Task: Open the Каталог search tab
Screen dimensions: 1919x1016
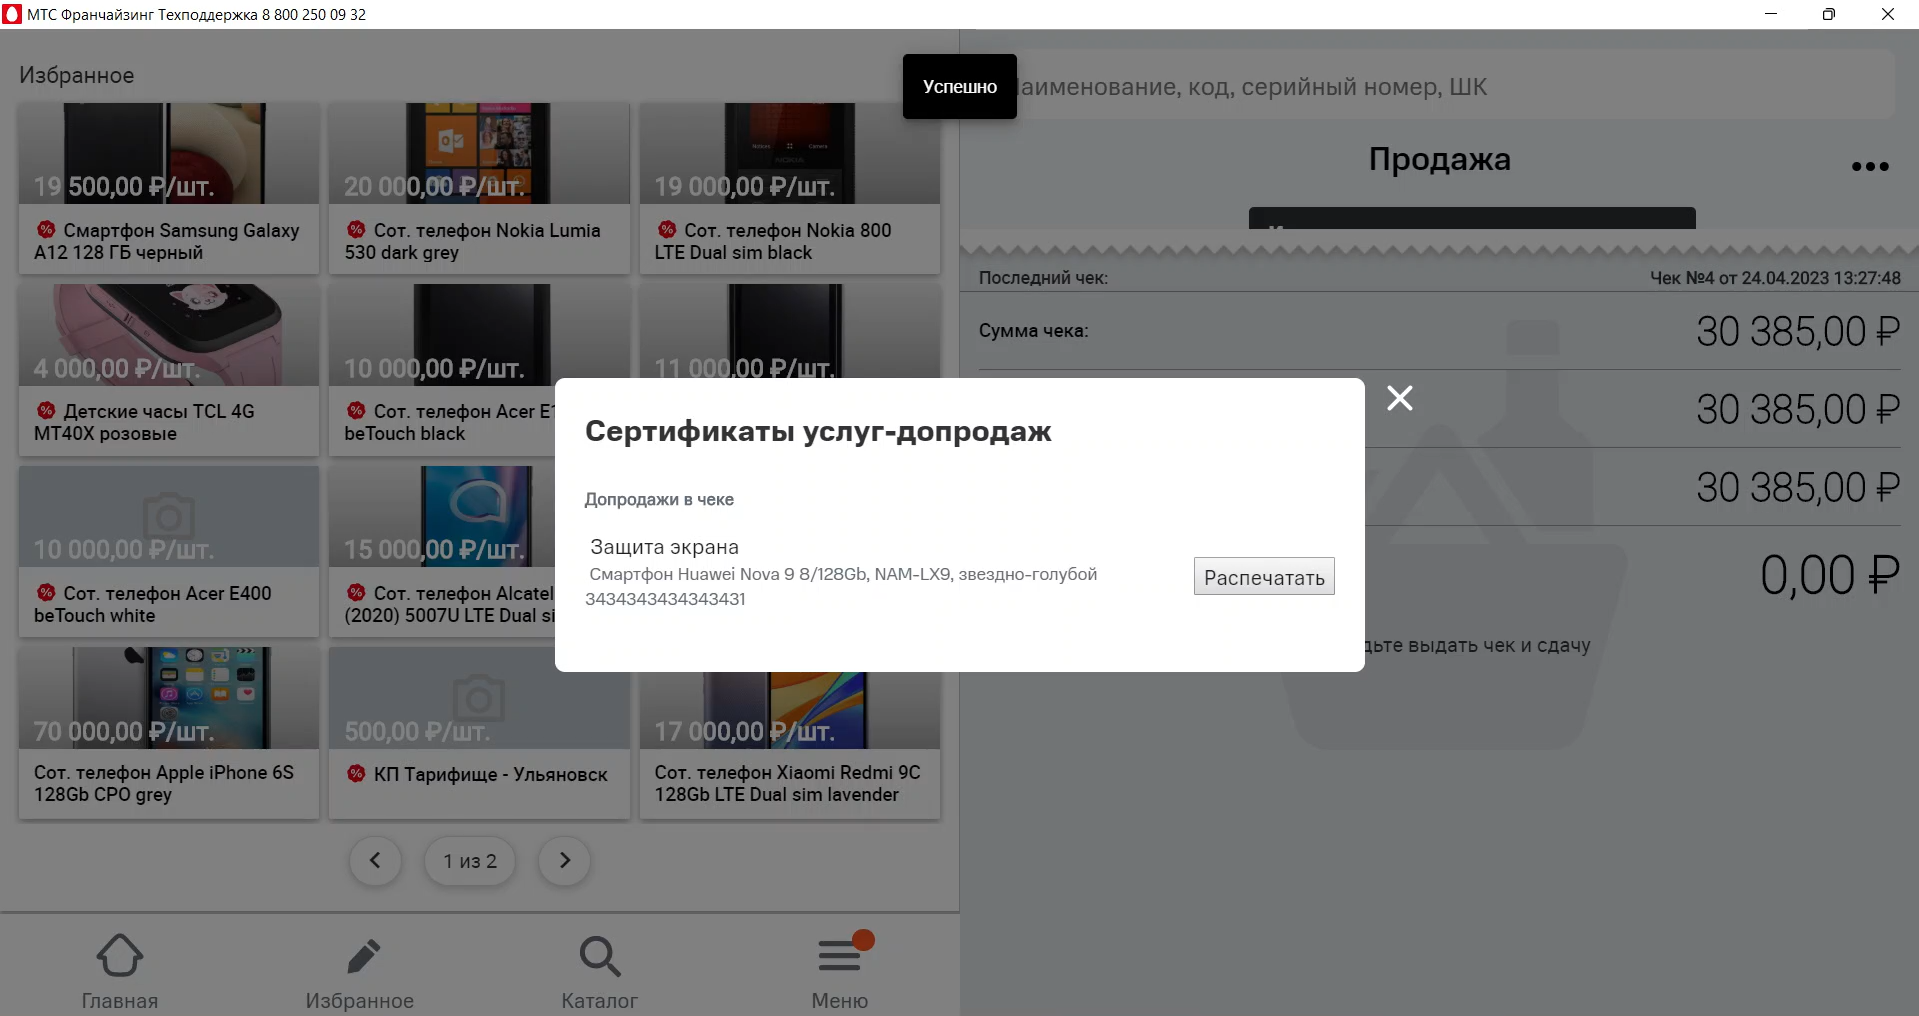Action: [600, 971]
